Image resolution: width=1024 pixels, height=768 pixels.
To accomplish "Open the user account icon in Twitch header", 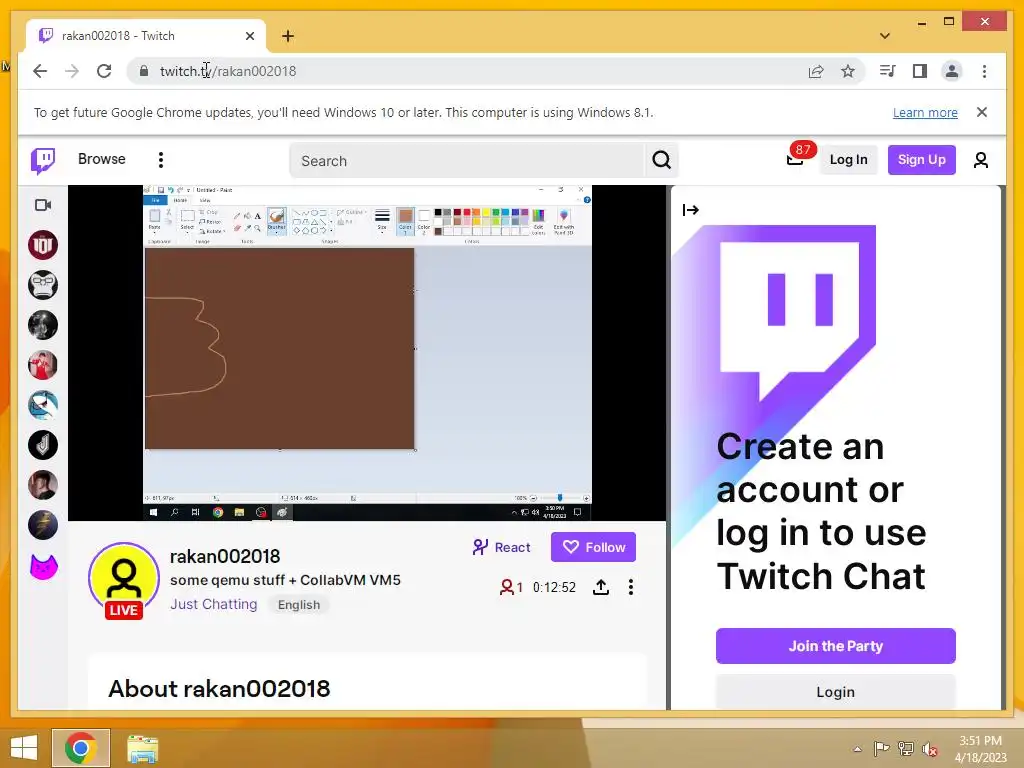I will click(x=980, y=160).
